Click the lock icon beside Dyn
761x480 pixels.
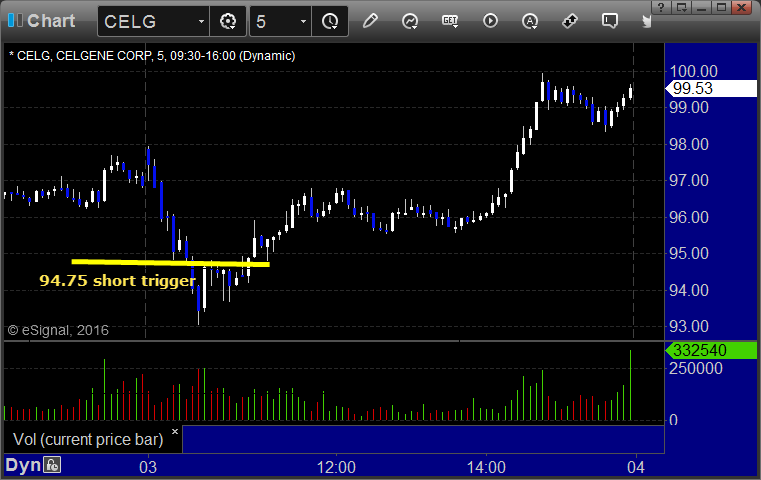coord(52,465)
